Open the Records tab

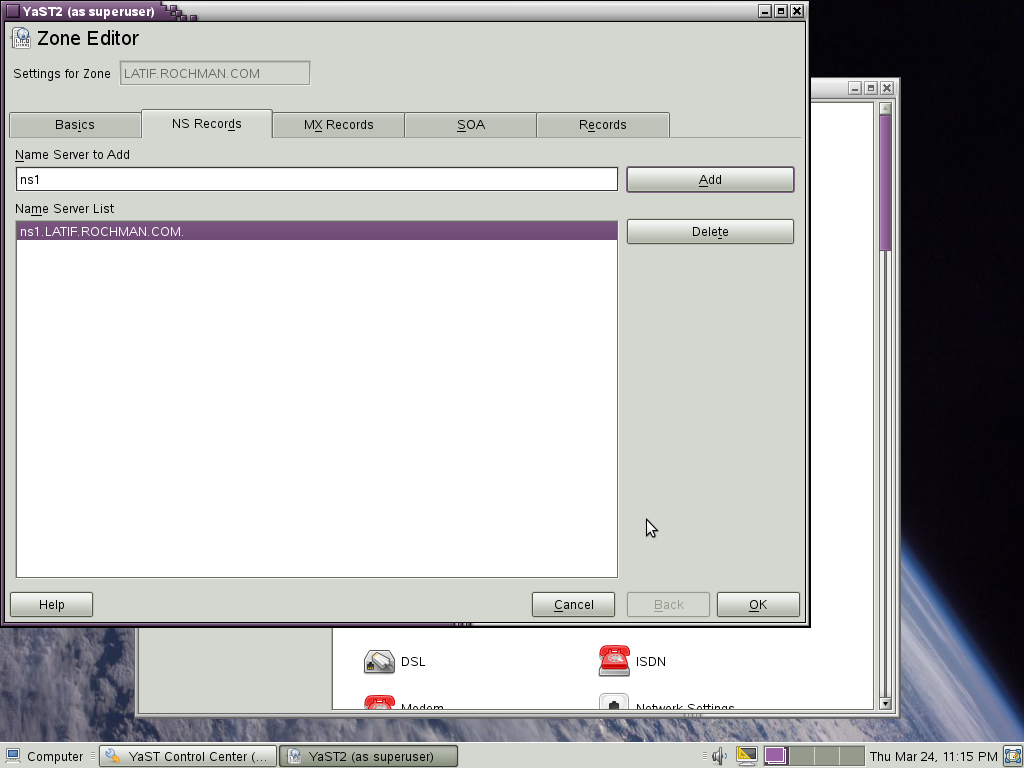click(603, 125)
